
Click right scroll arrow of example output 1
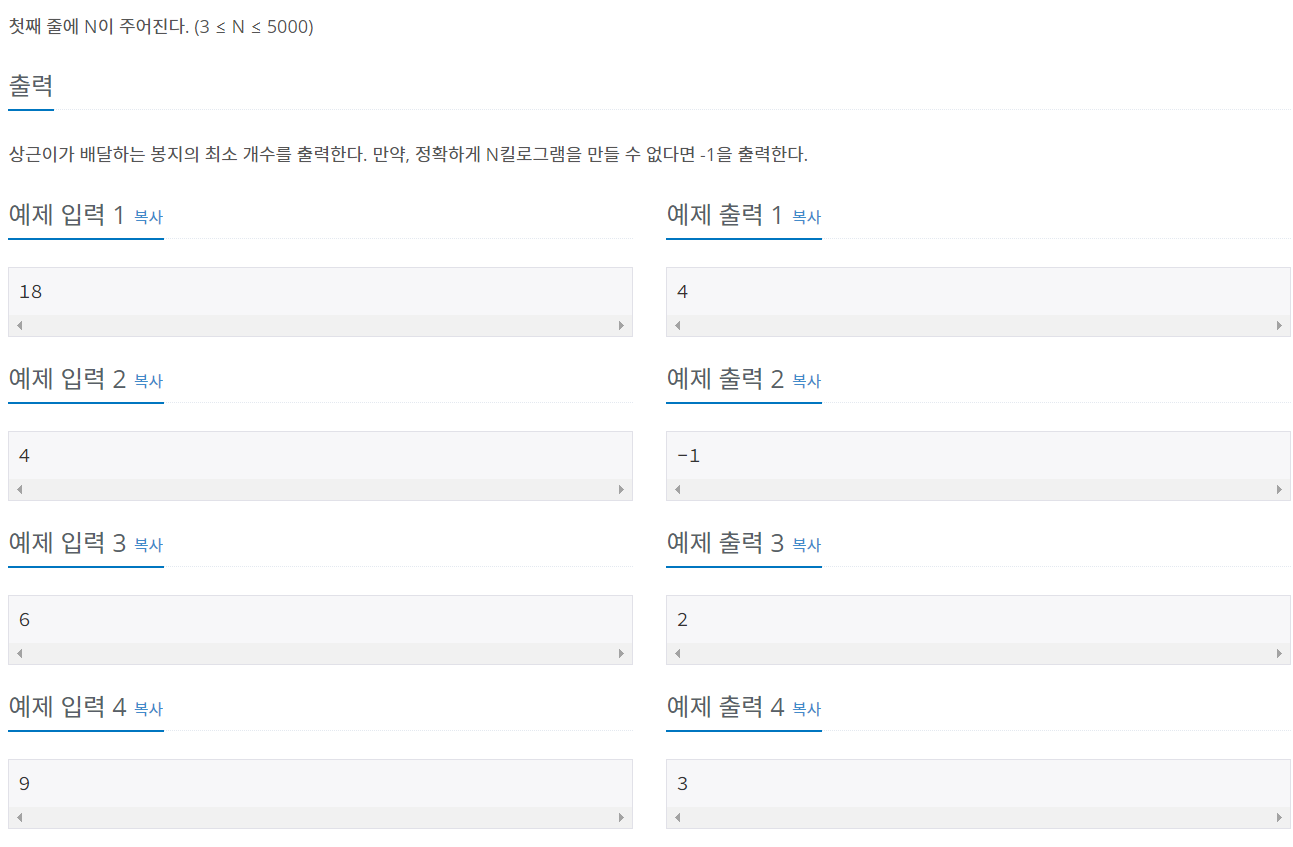click(1279, 326)
